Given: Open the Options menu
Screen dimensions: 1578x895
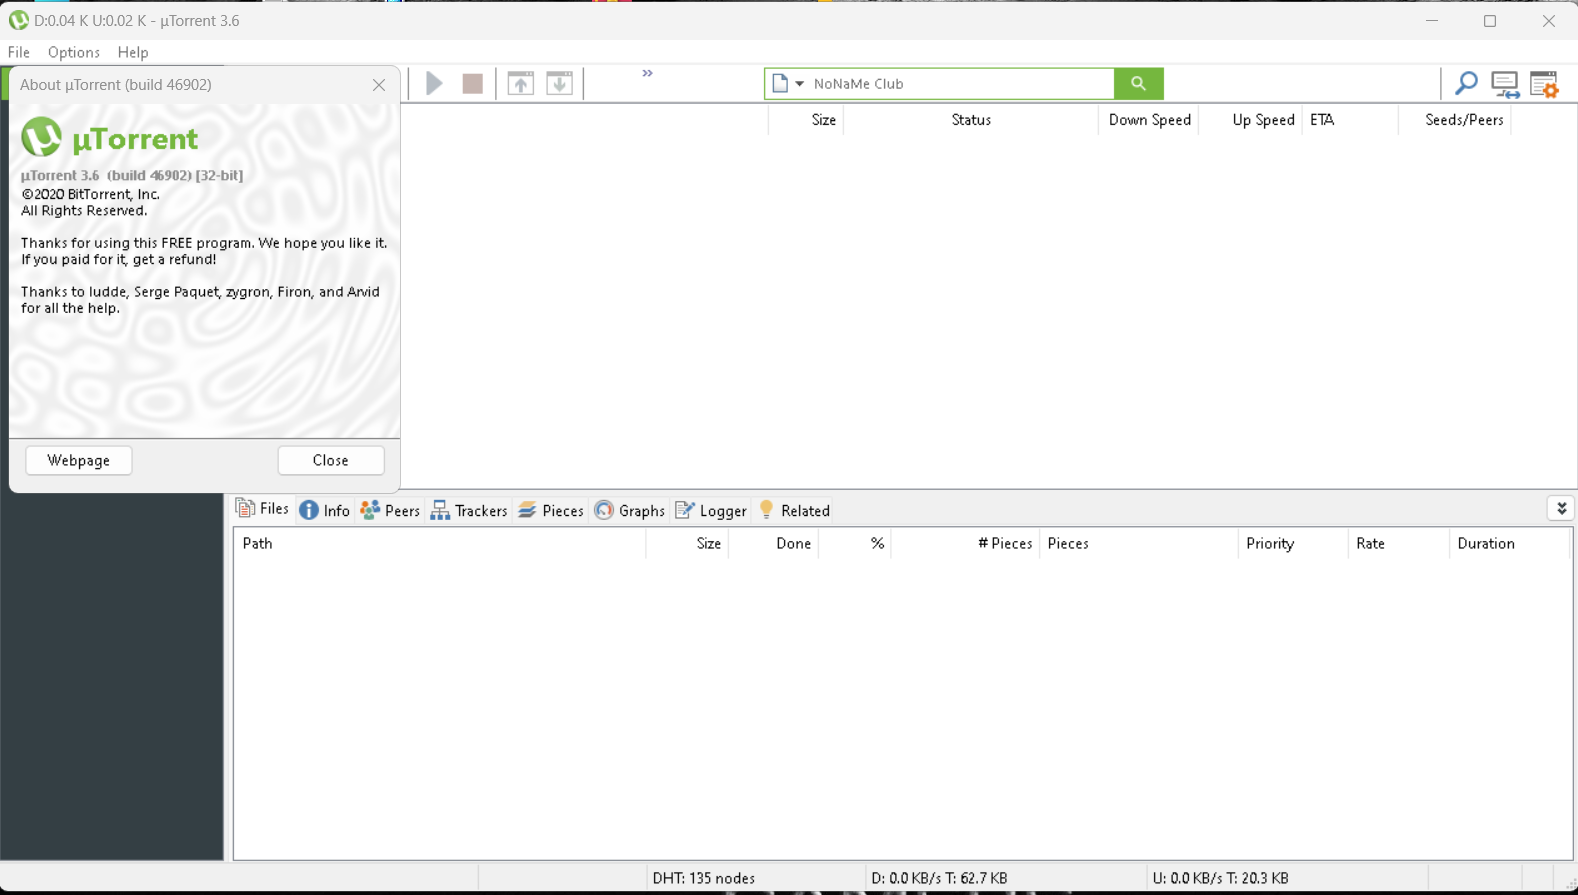Looking at the screenshot, I should 74,52.
